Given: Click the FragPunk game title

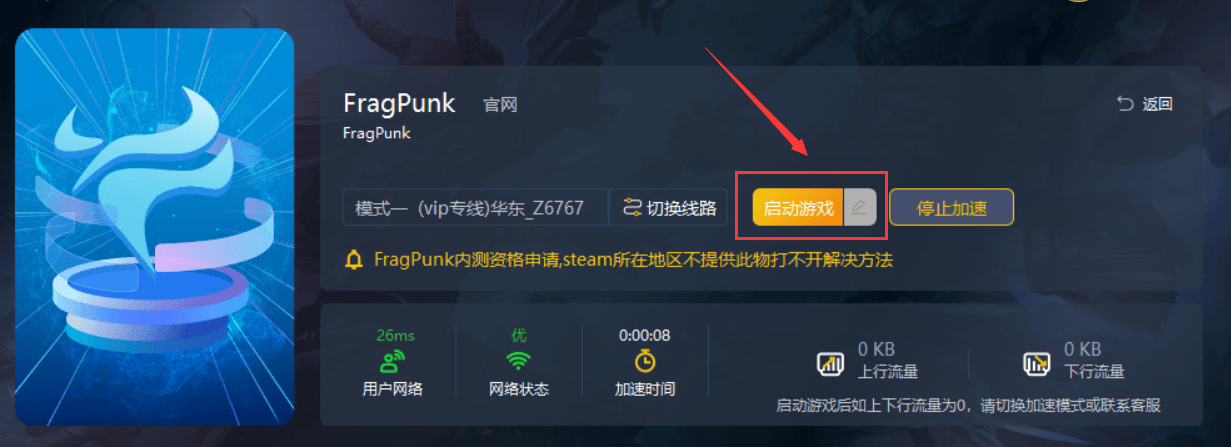Looking at the screenshot, I should (x=399, y=102).
